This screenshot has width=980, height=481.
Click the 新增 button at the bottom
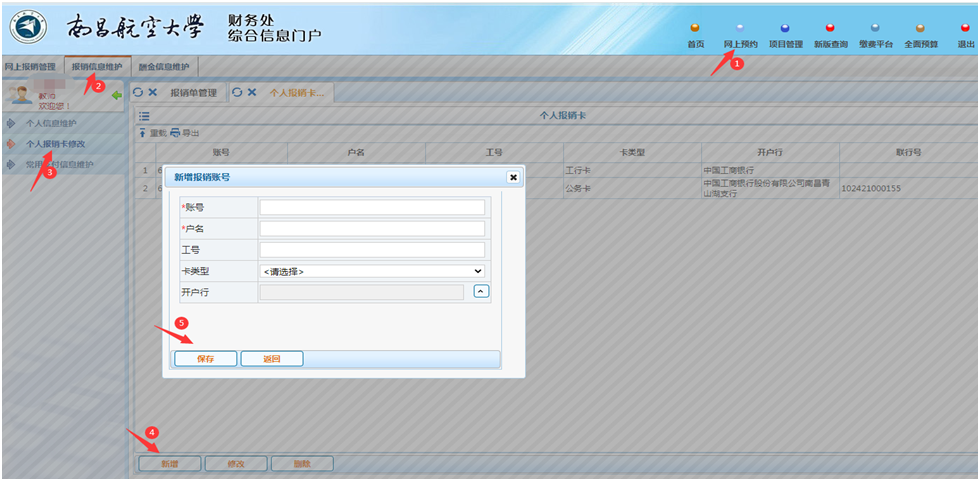(167, 464)
